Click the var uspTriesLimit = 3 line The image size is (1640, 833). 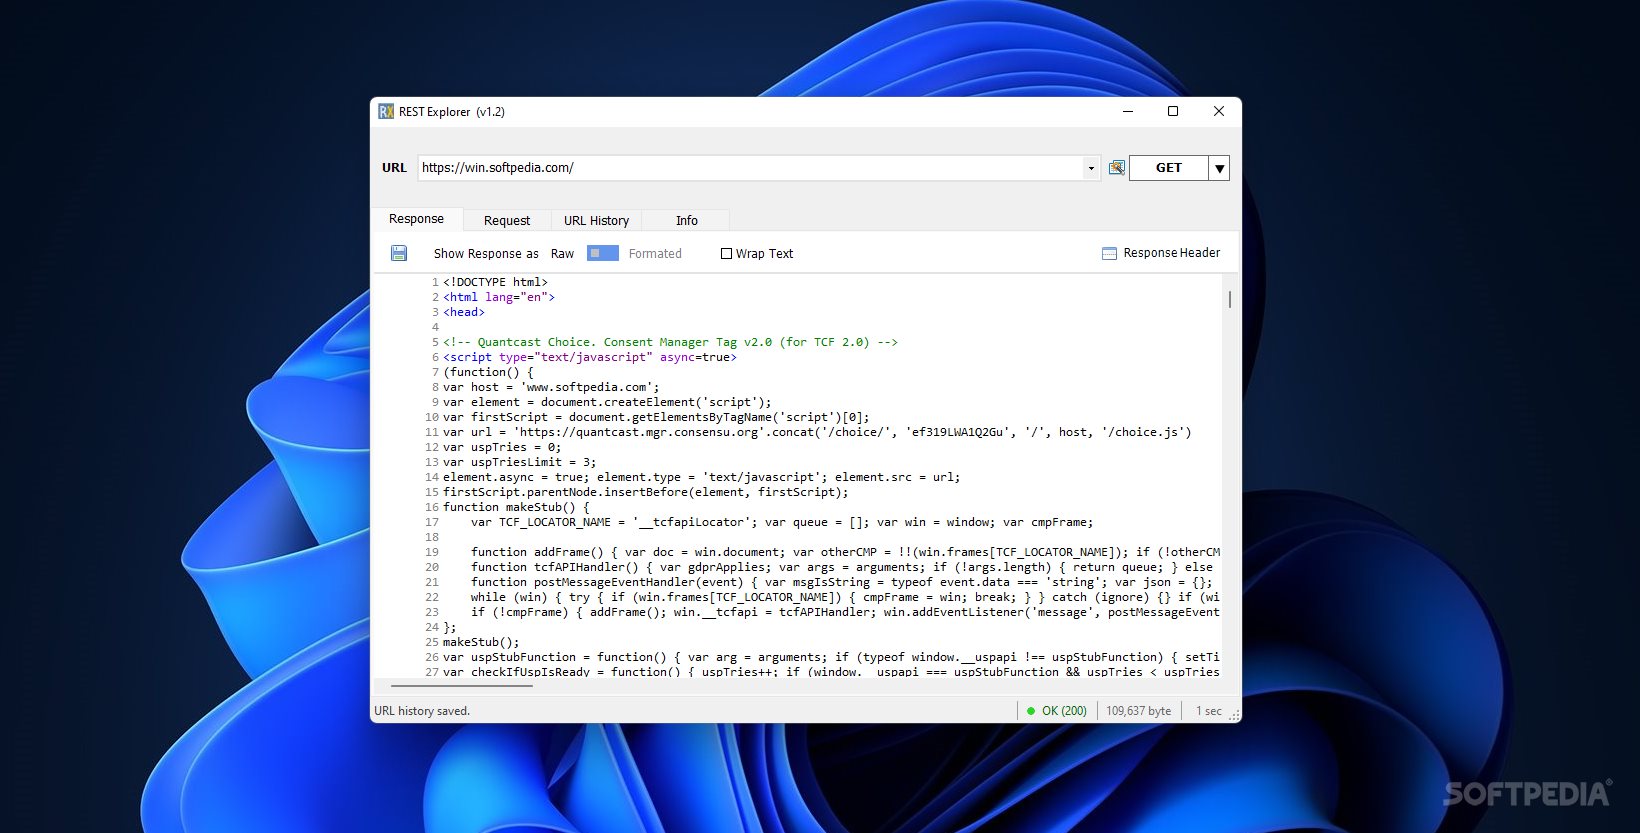pyautogui.click(x=520, y=462)
